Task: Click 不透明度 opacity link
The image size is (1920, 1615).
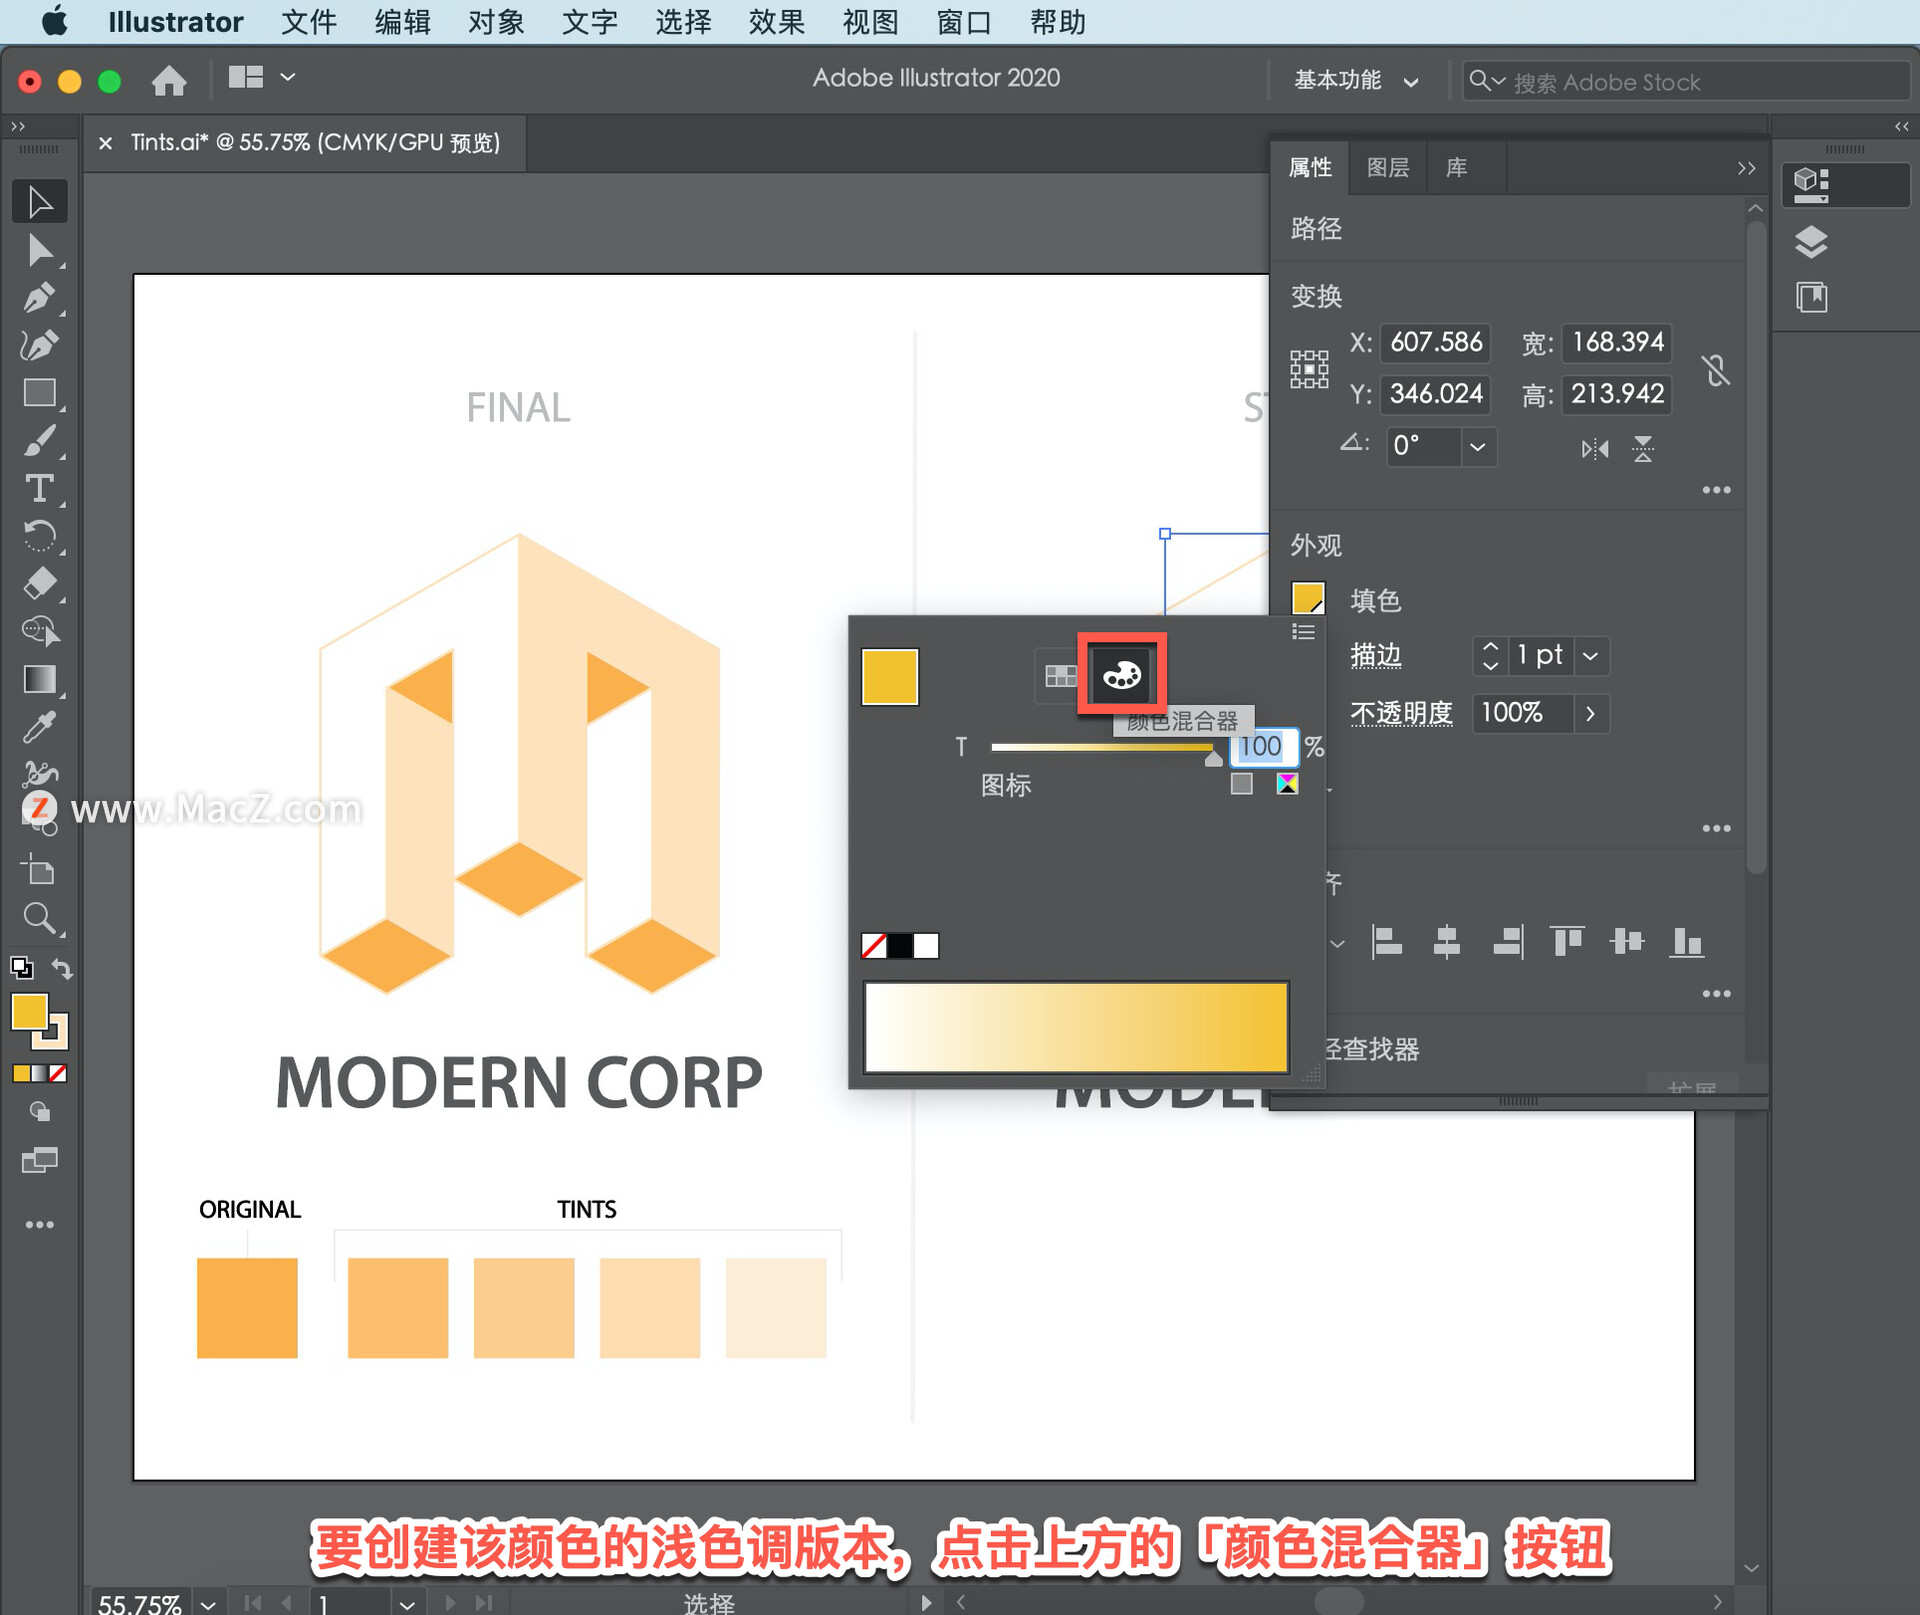Action: click(1401, 713)
